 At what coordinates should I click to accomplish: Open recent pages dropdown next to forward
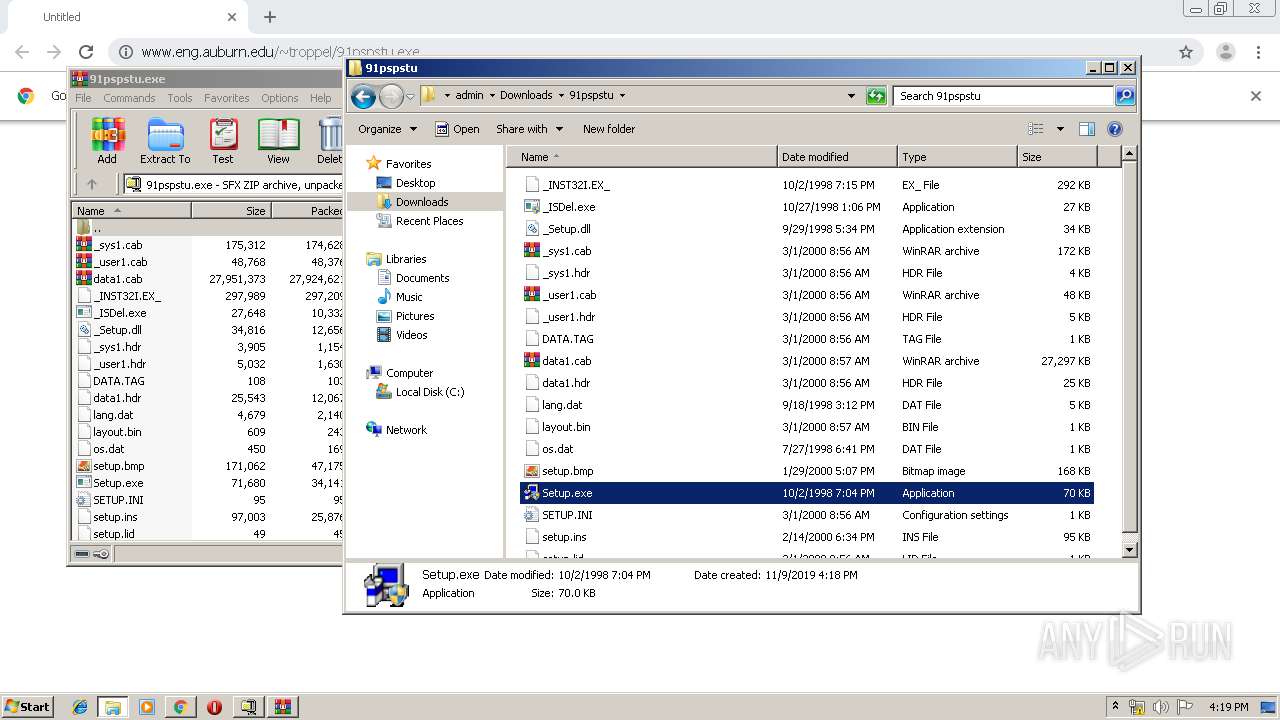coord(410,97)
